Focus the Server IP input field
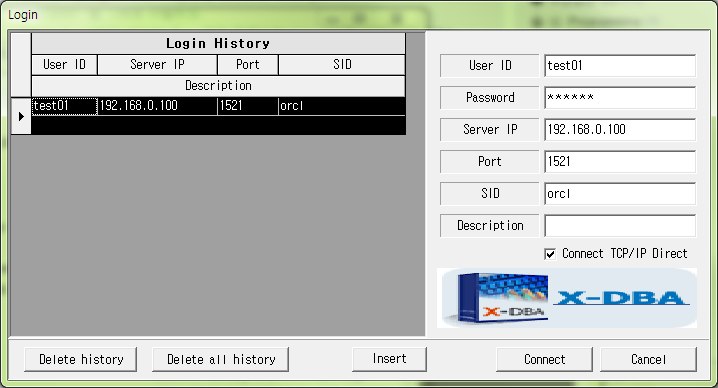 tap(620, 130)
